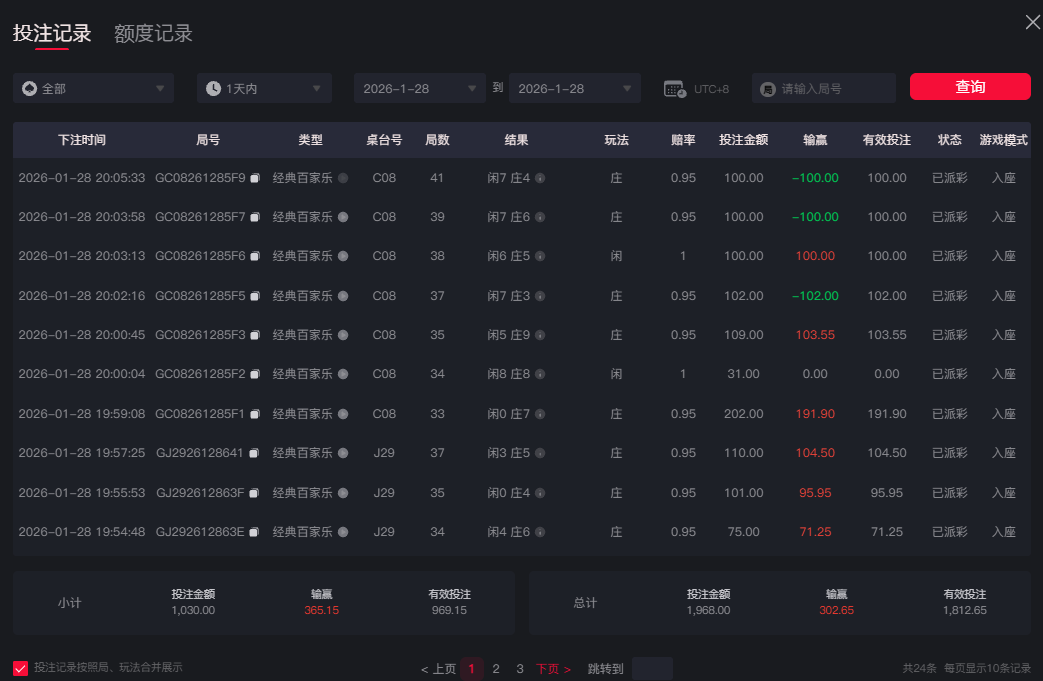The image size is (1043, 681).
Task: Jump to page 3 in pagination
Action: (x=520, y=669)
